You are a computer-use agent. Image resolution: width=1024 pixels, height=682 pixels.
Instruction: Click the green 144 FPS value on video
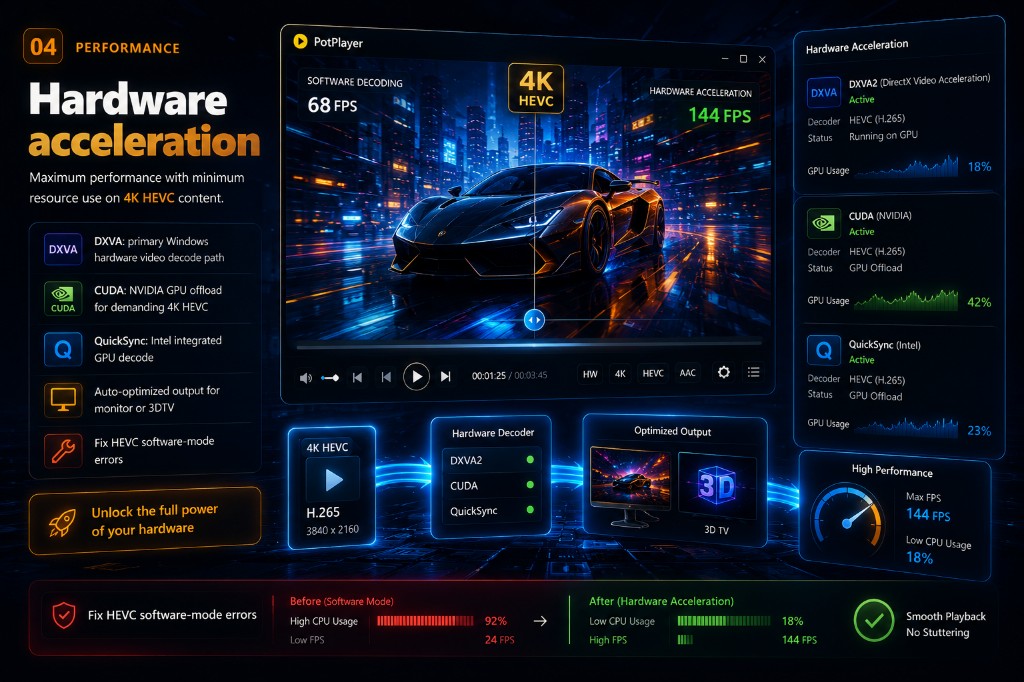tap(720, 115)
